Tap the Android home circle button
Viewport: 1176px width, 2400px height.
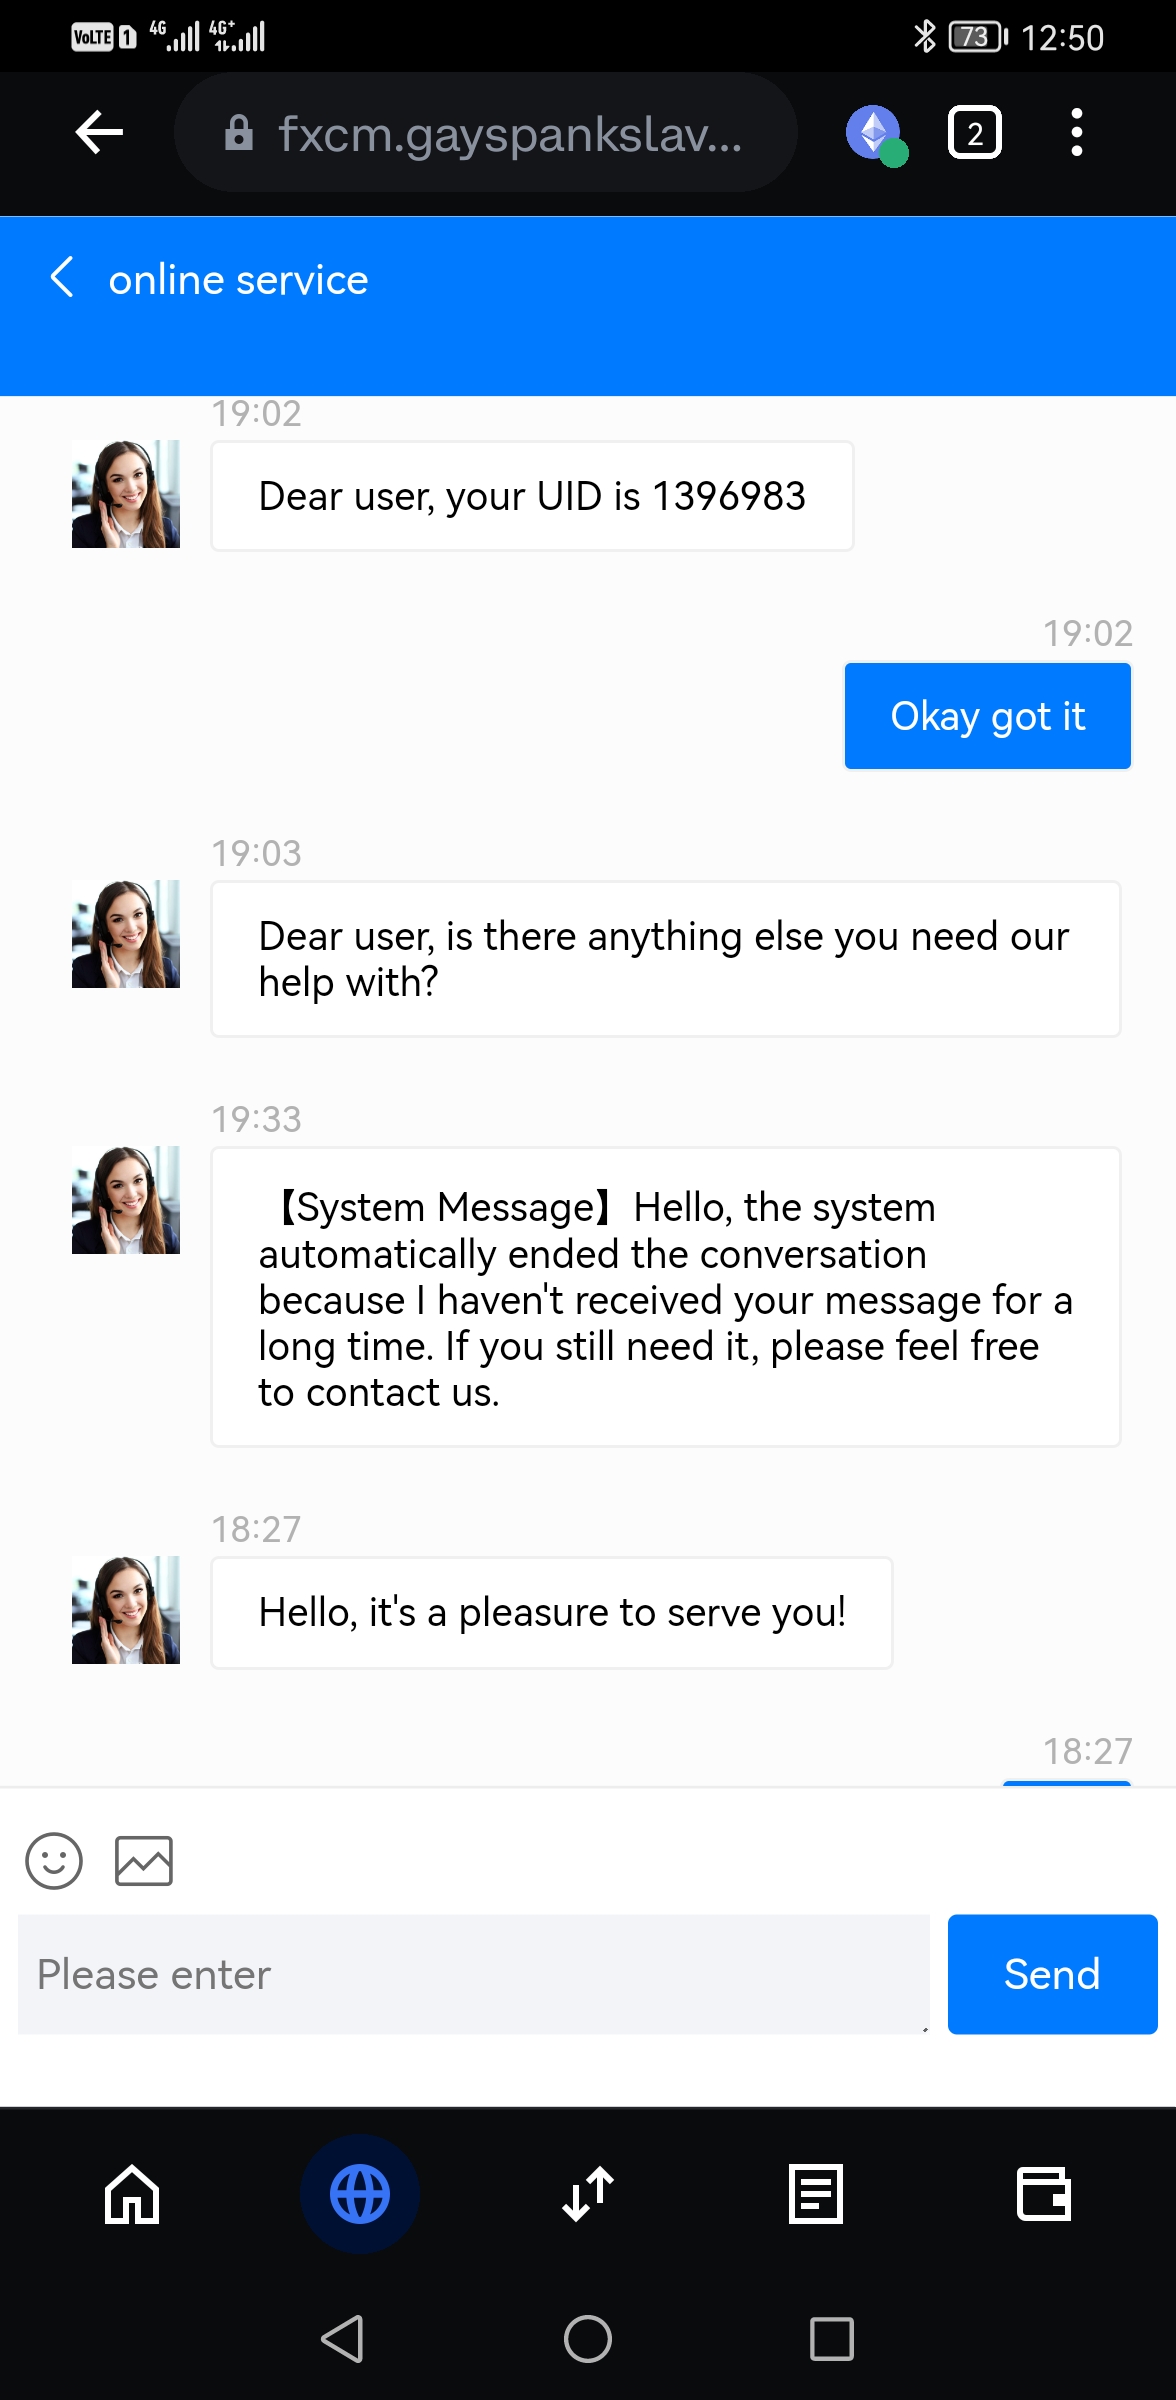coord(588,2339)
